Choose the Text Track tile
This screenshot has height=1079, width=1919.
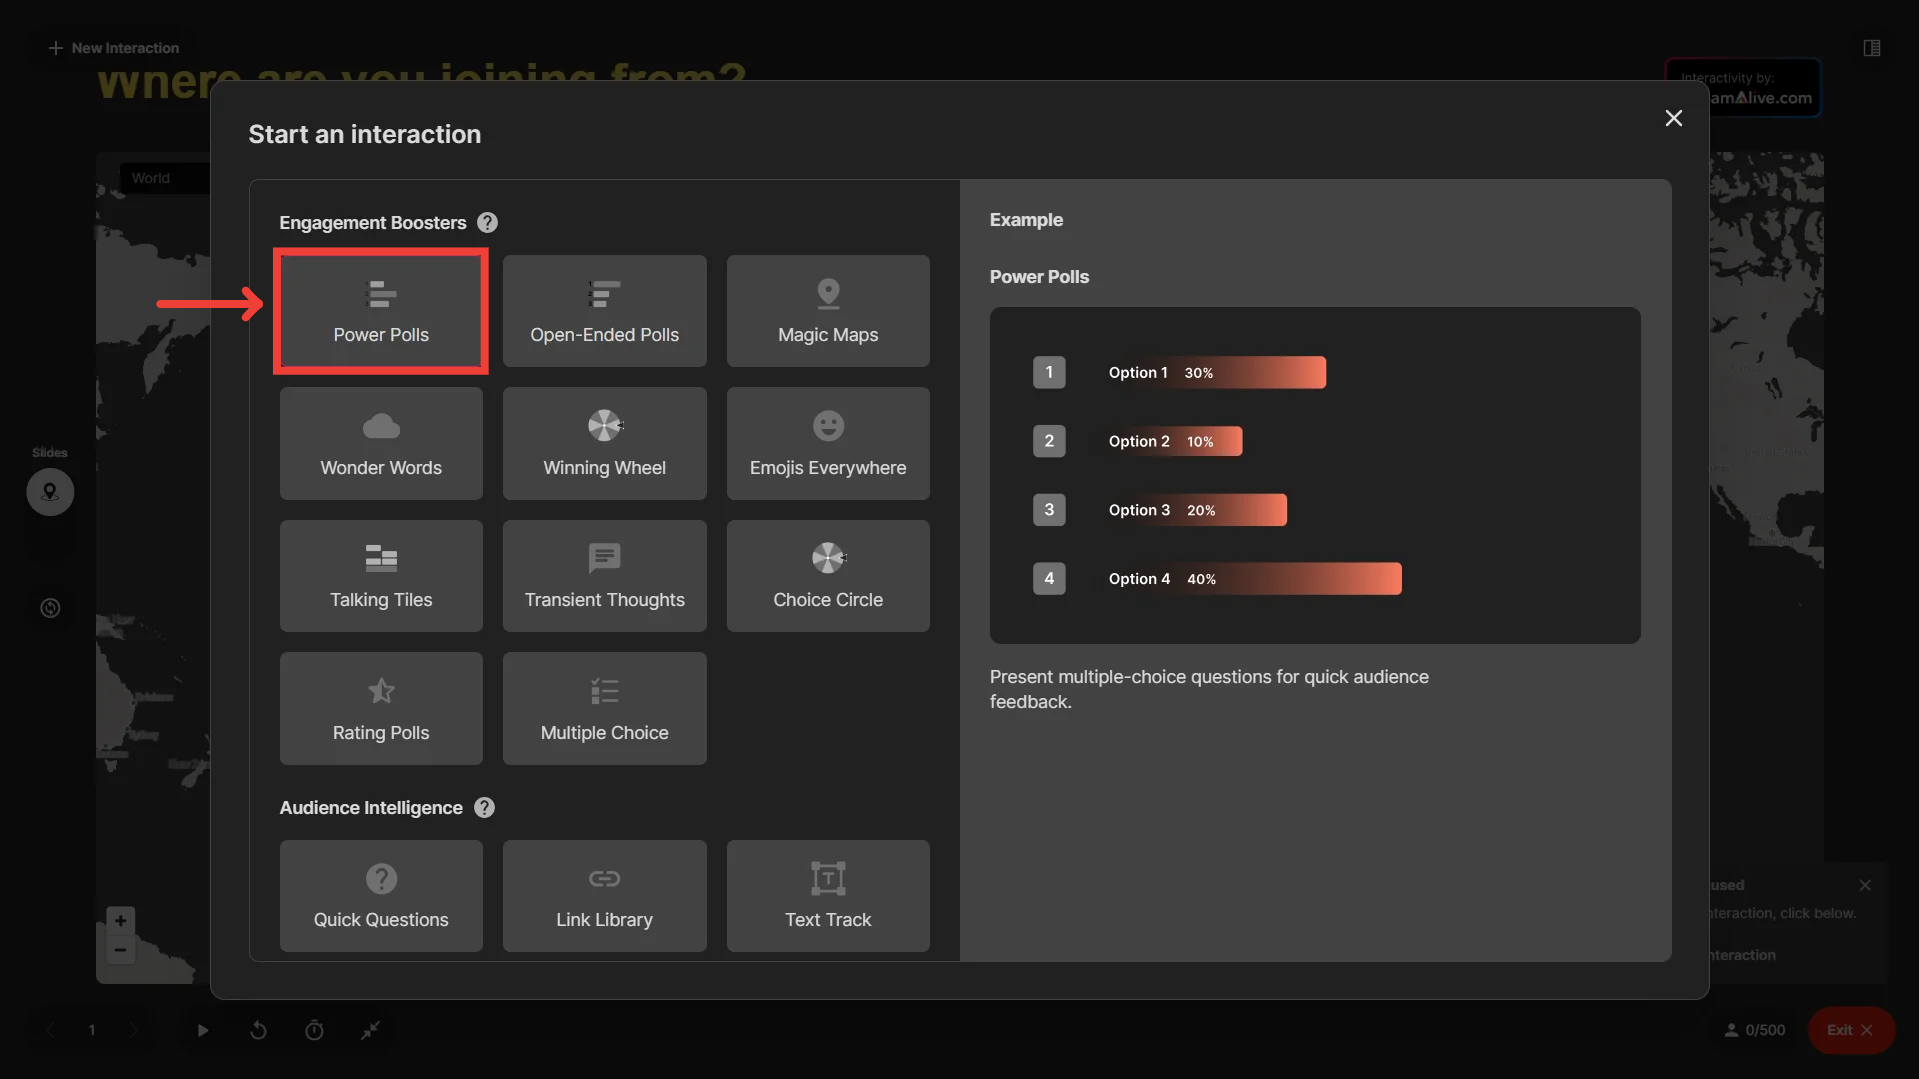click(828, 896)
